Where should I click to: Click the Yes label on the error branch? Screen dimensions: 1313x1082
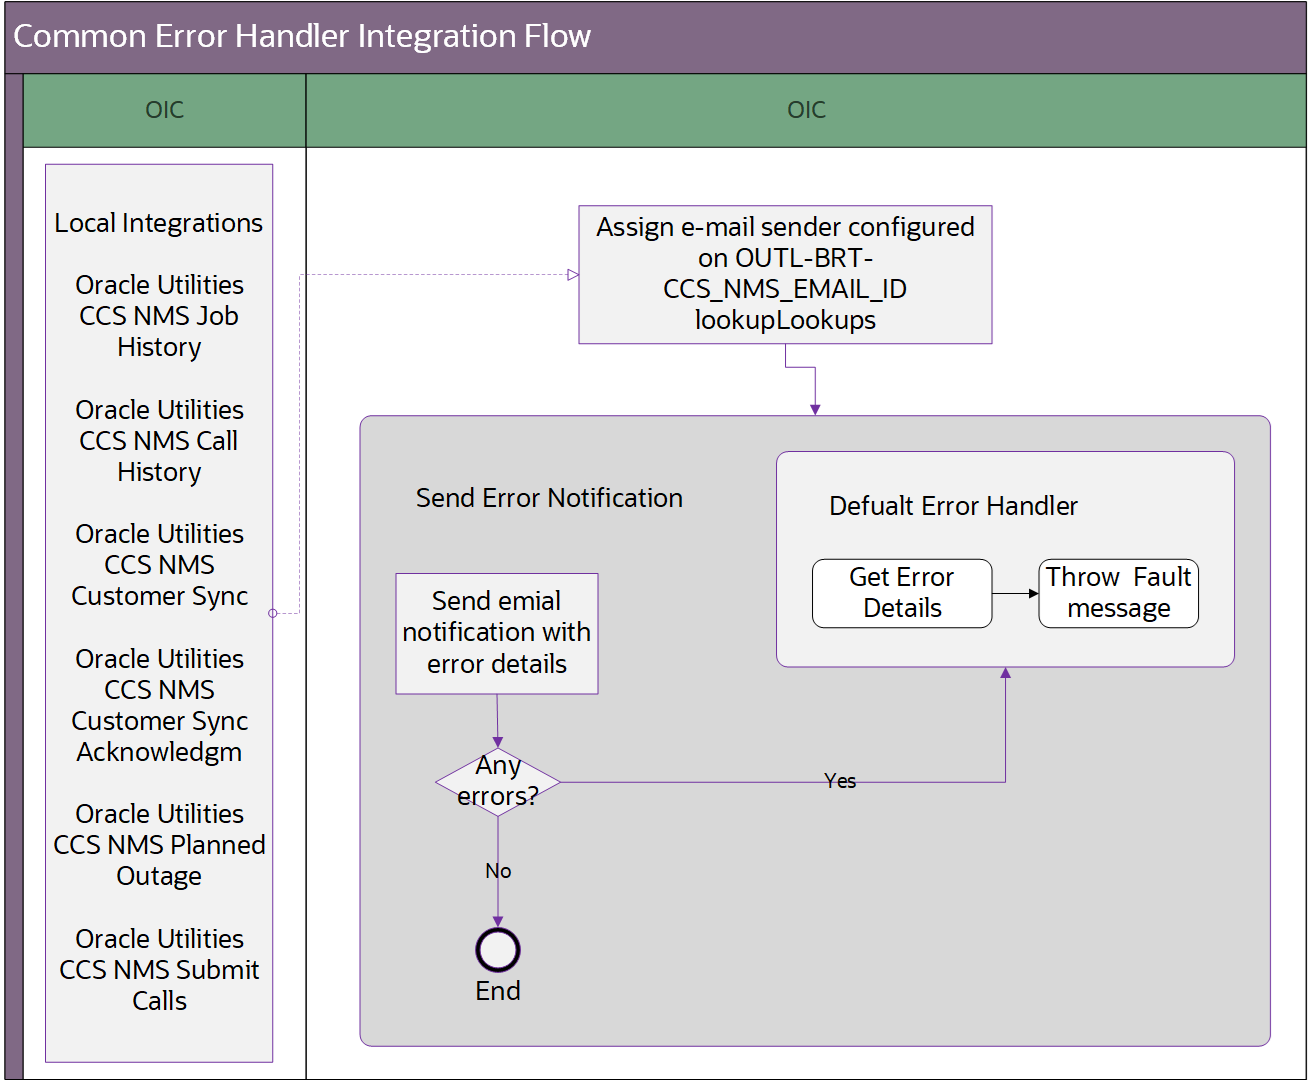click(x=840, y=782)
